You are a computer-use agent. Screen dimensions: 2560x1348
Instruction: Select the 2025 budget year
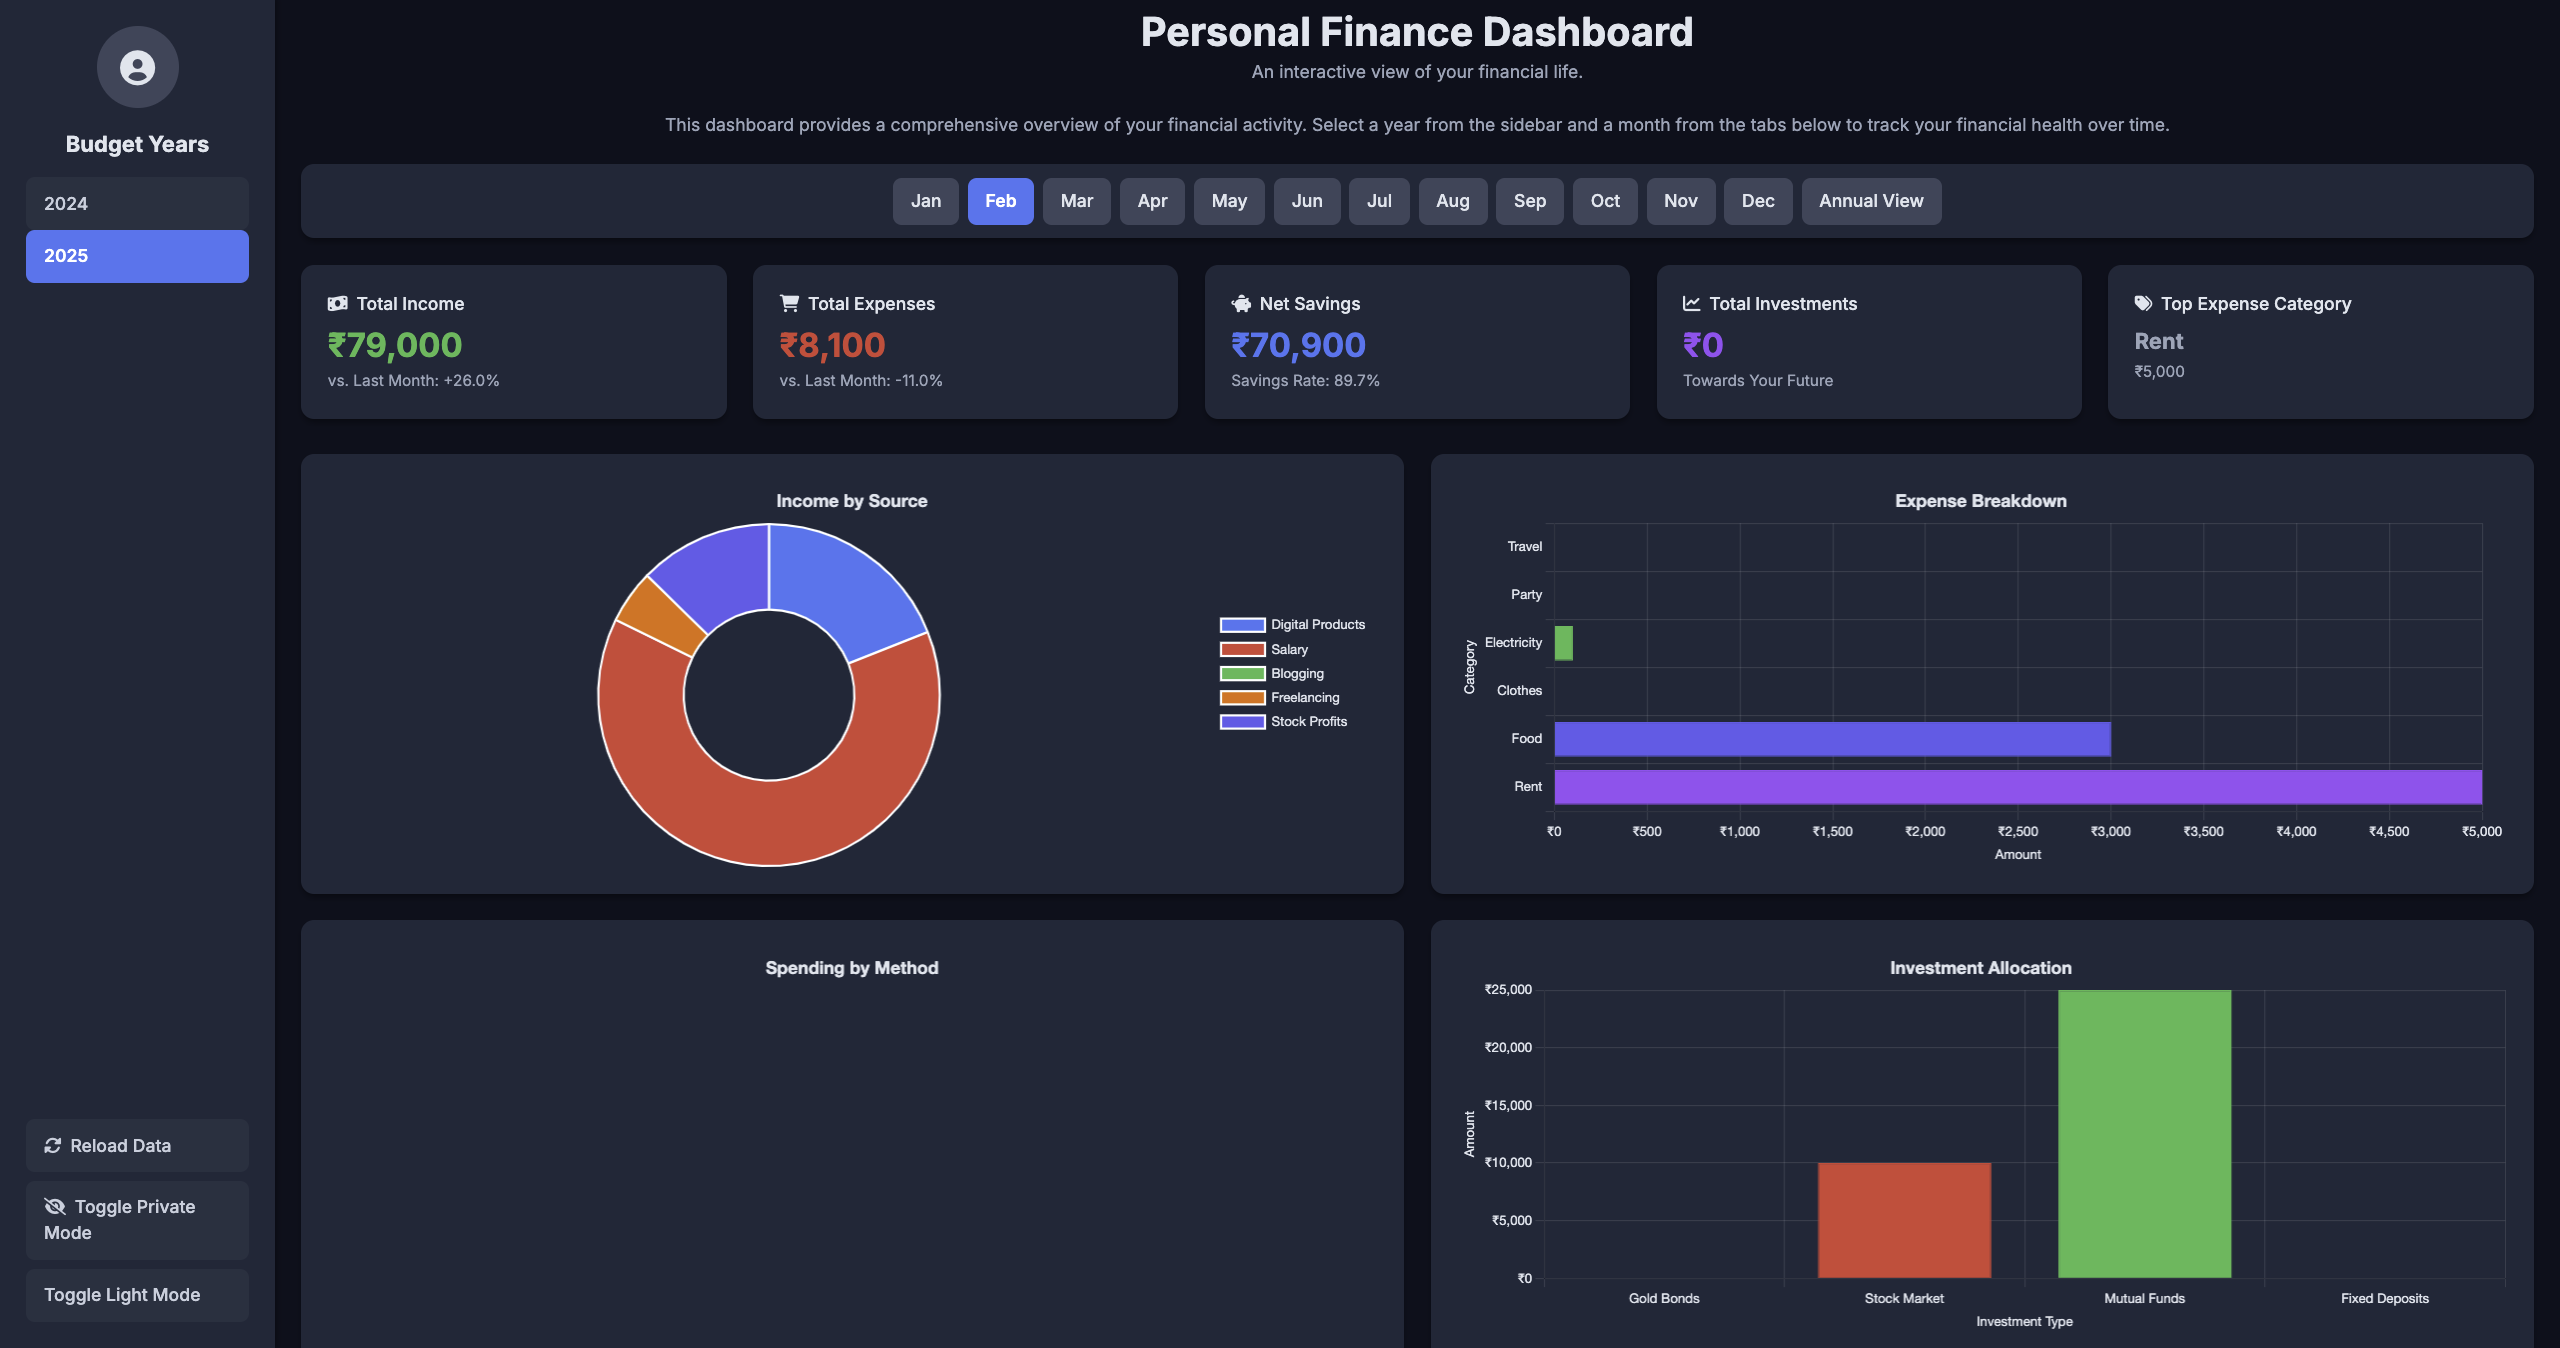click(137, 256)
